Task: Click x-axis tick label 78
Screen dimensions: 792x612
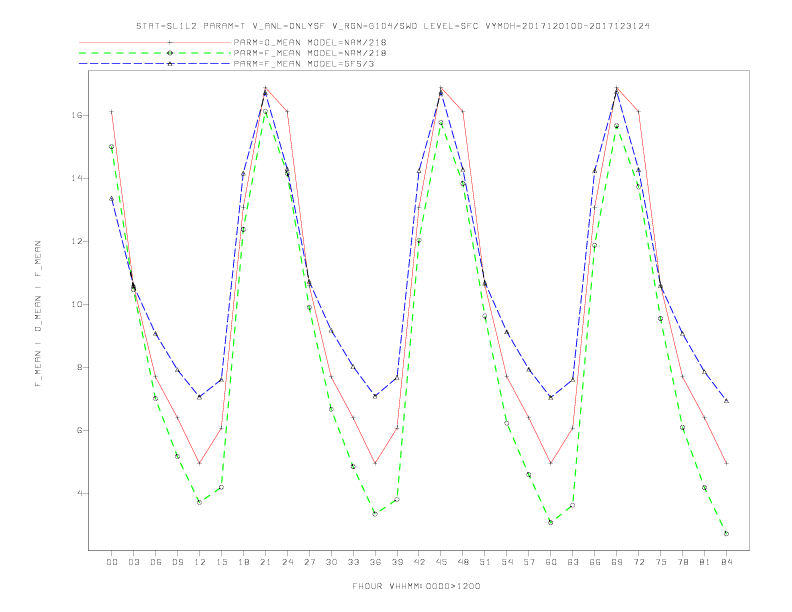Action: [683, 562]
